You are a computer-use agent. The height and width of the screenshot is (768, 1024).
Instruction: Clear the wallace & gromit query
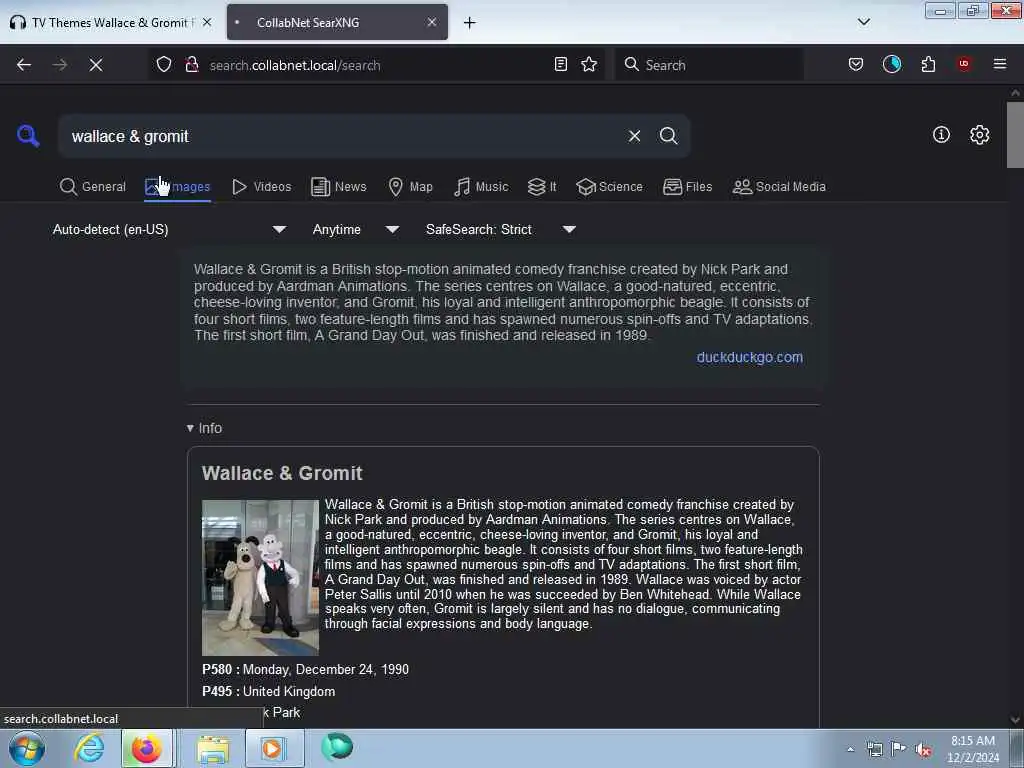point(634,136)
